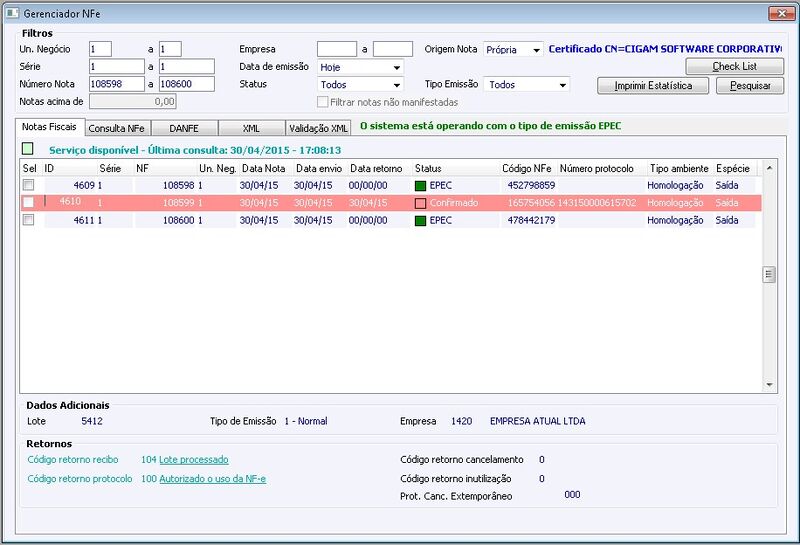Click the vertical scrollbar thumb of the notes grid
The height and width of the screenshot is (545, 800).
(x=769, y=275)
